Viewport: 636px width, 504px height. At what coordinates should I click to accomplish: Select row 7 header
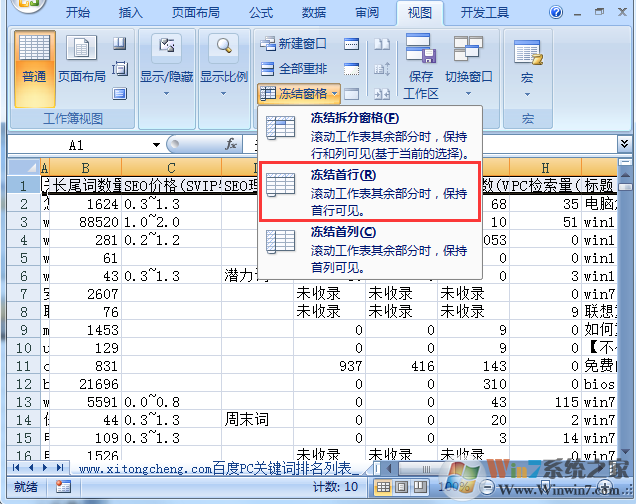coord(24,293)
